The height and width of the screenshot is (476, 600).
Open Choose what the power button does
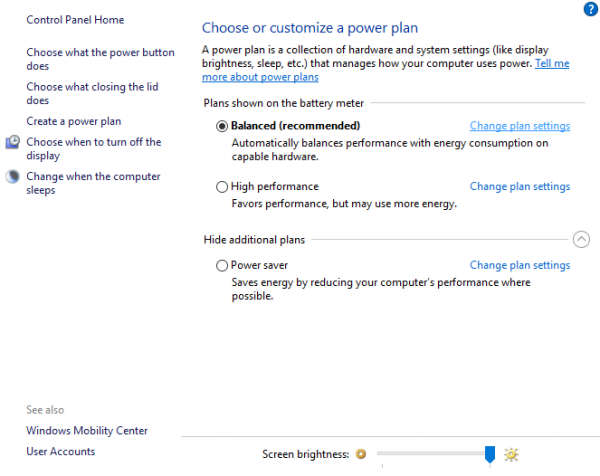pos(100,59)
